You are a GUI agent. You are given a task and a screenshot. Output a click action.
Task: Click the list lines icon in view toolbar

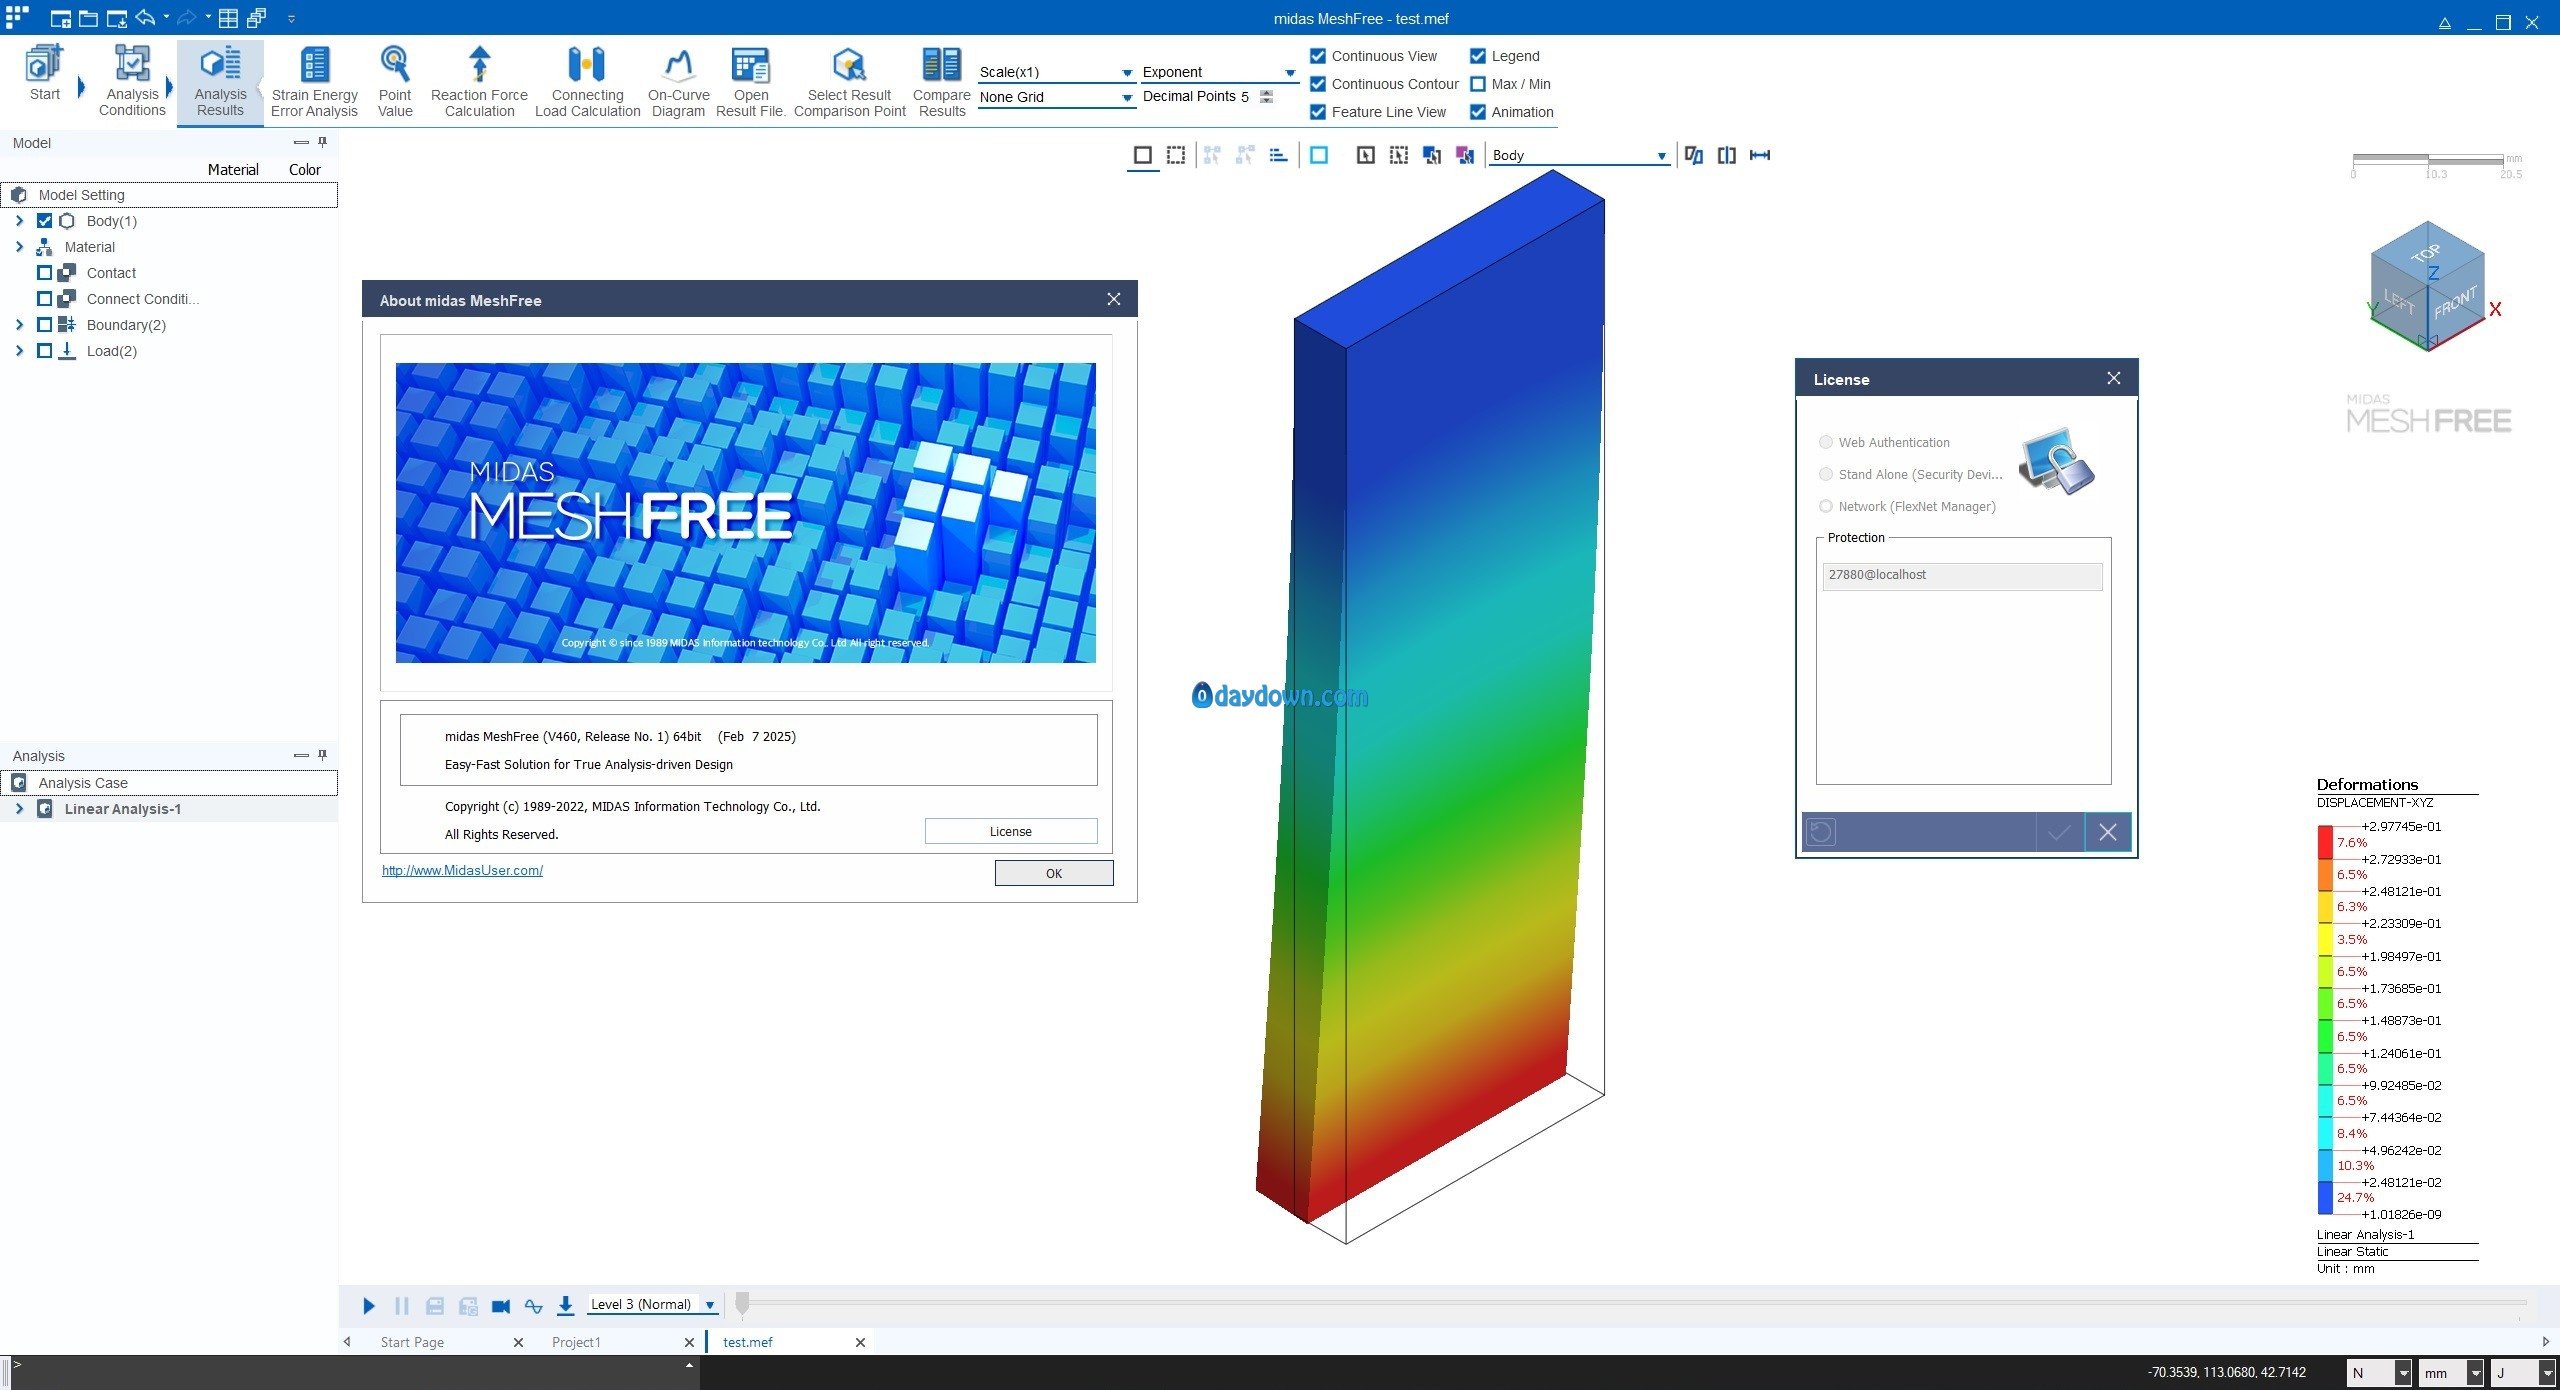click(x=1278, y=155)
